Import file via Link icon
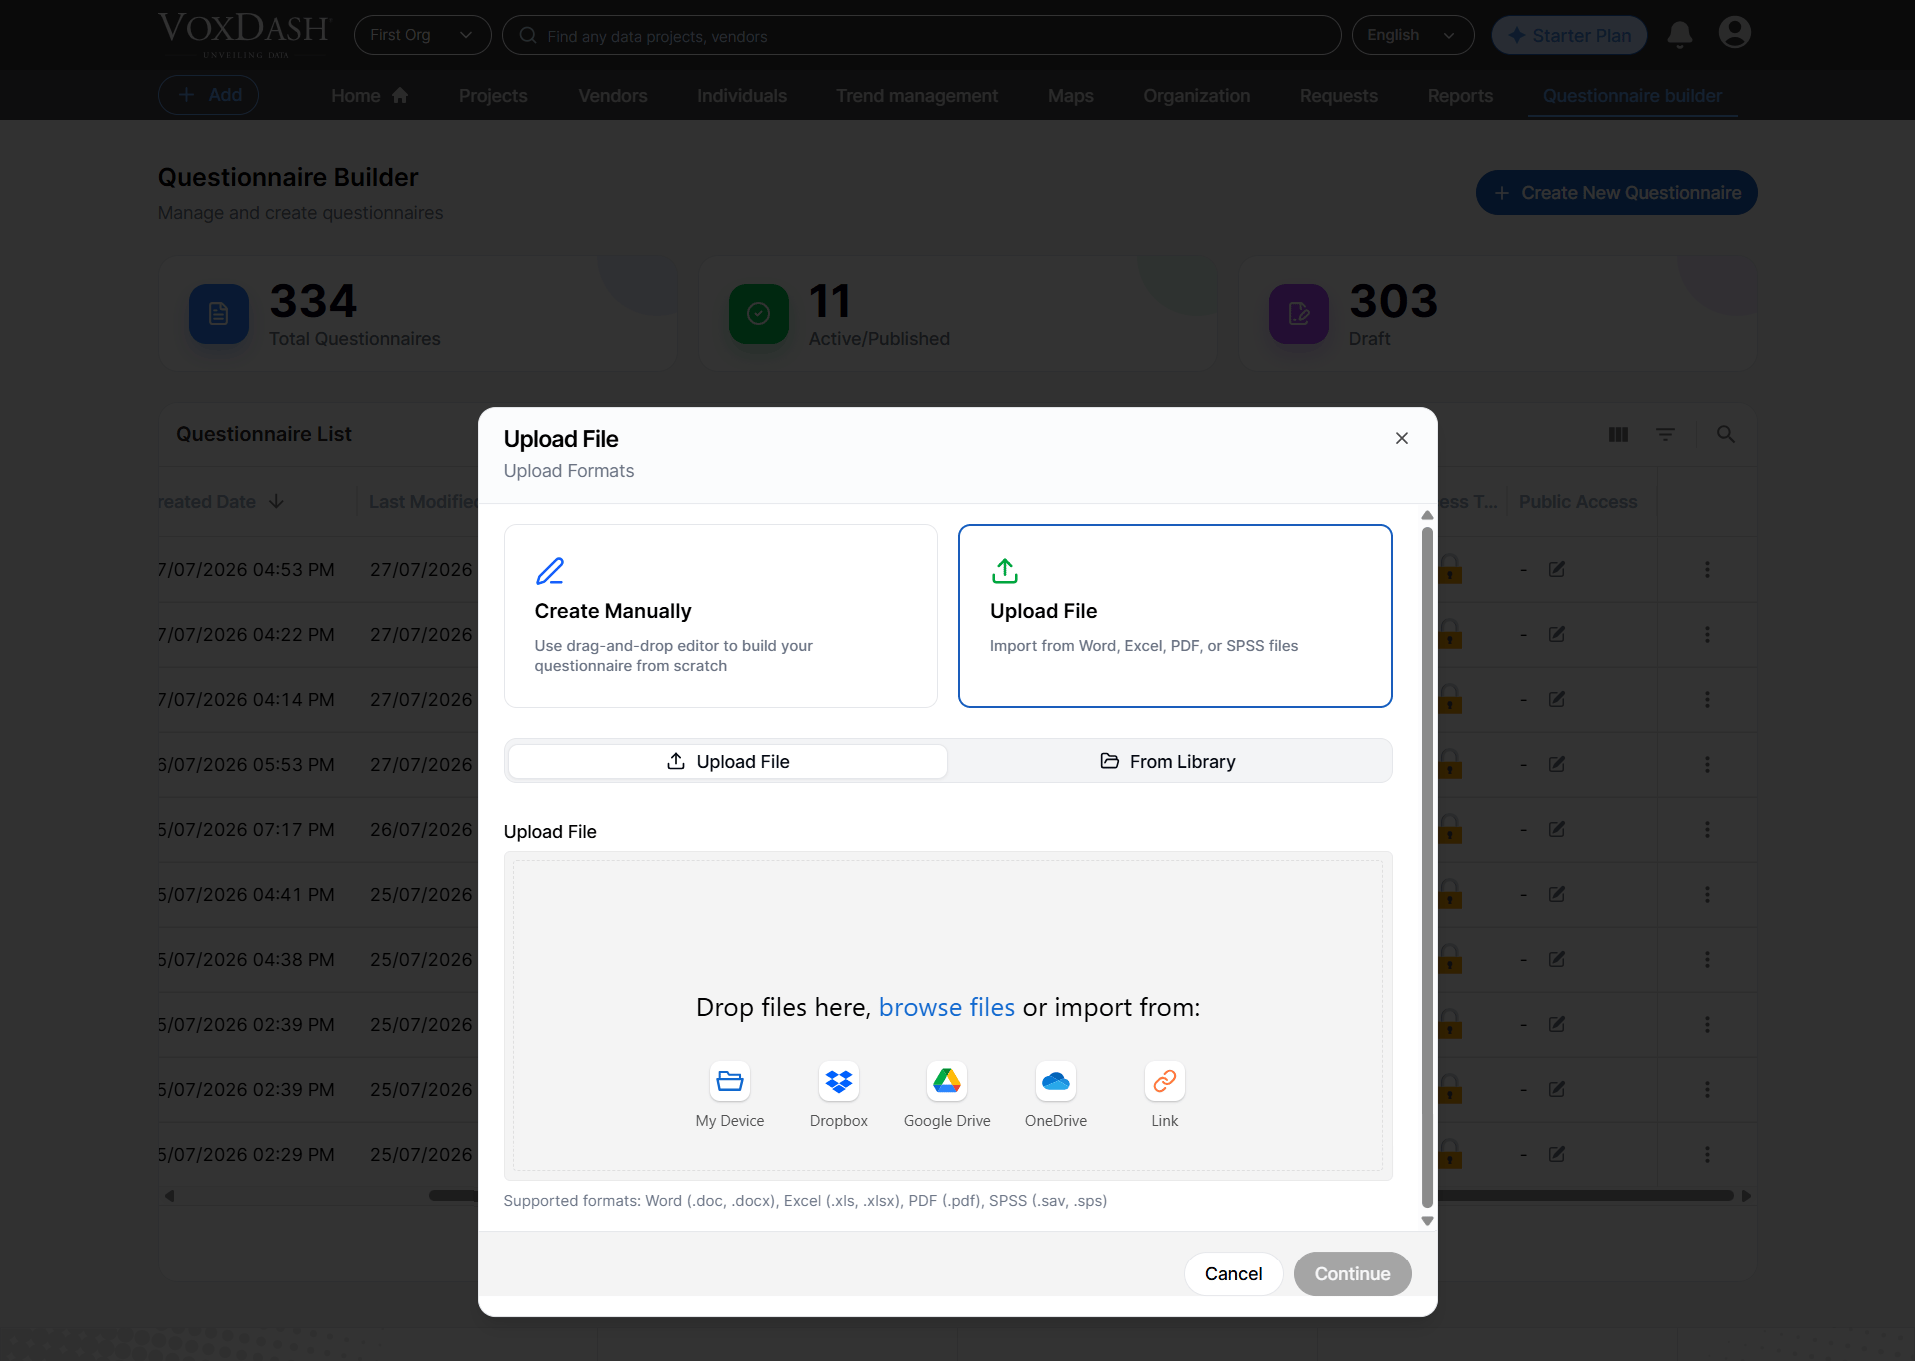The width and height of the screenshot is (1915, 1361). tap(1164, 1081)
